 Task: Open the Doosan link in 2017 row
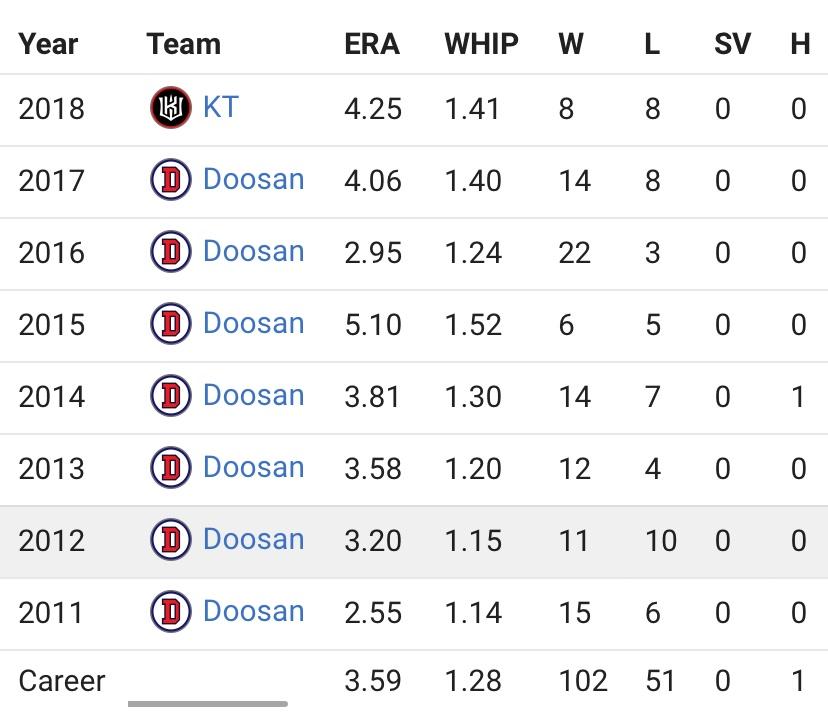(253, 180)
